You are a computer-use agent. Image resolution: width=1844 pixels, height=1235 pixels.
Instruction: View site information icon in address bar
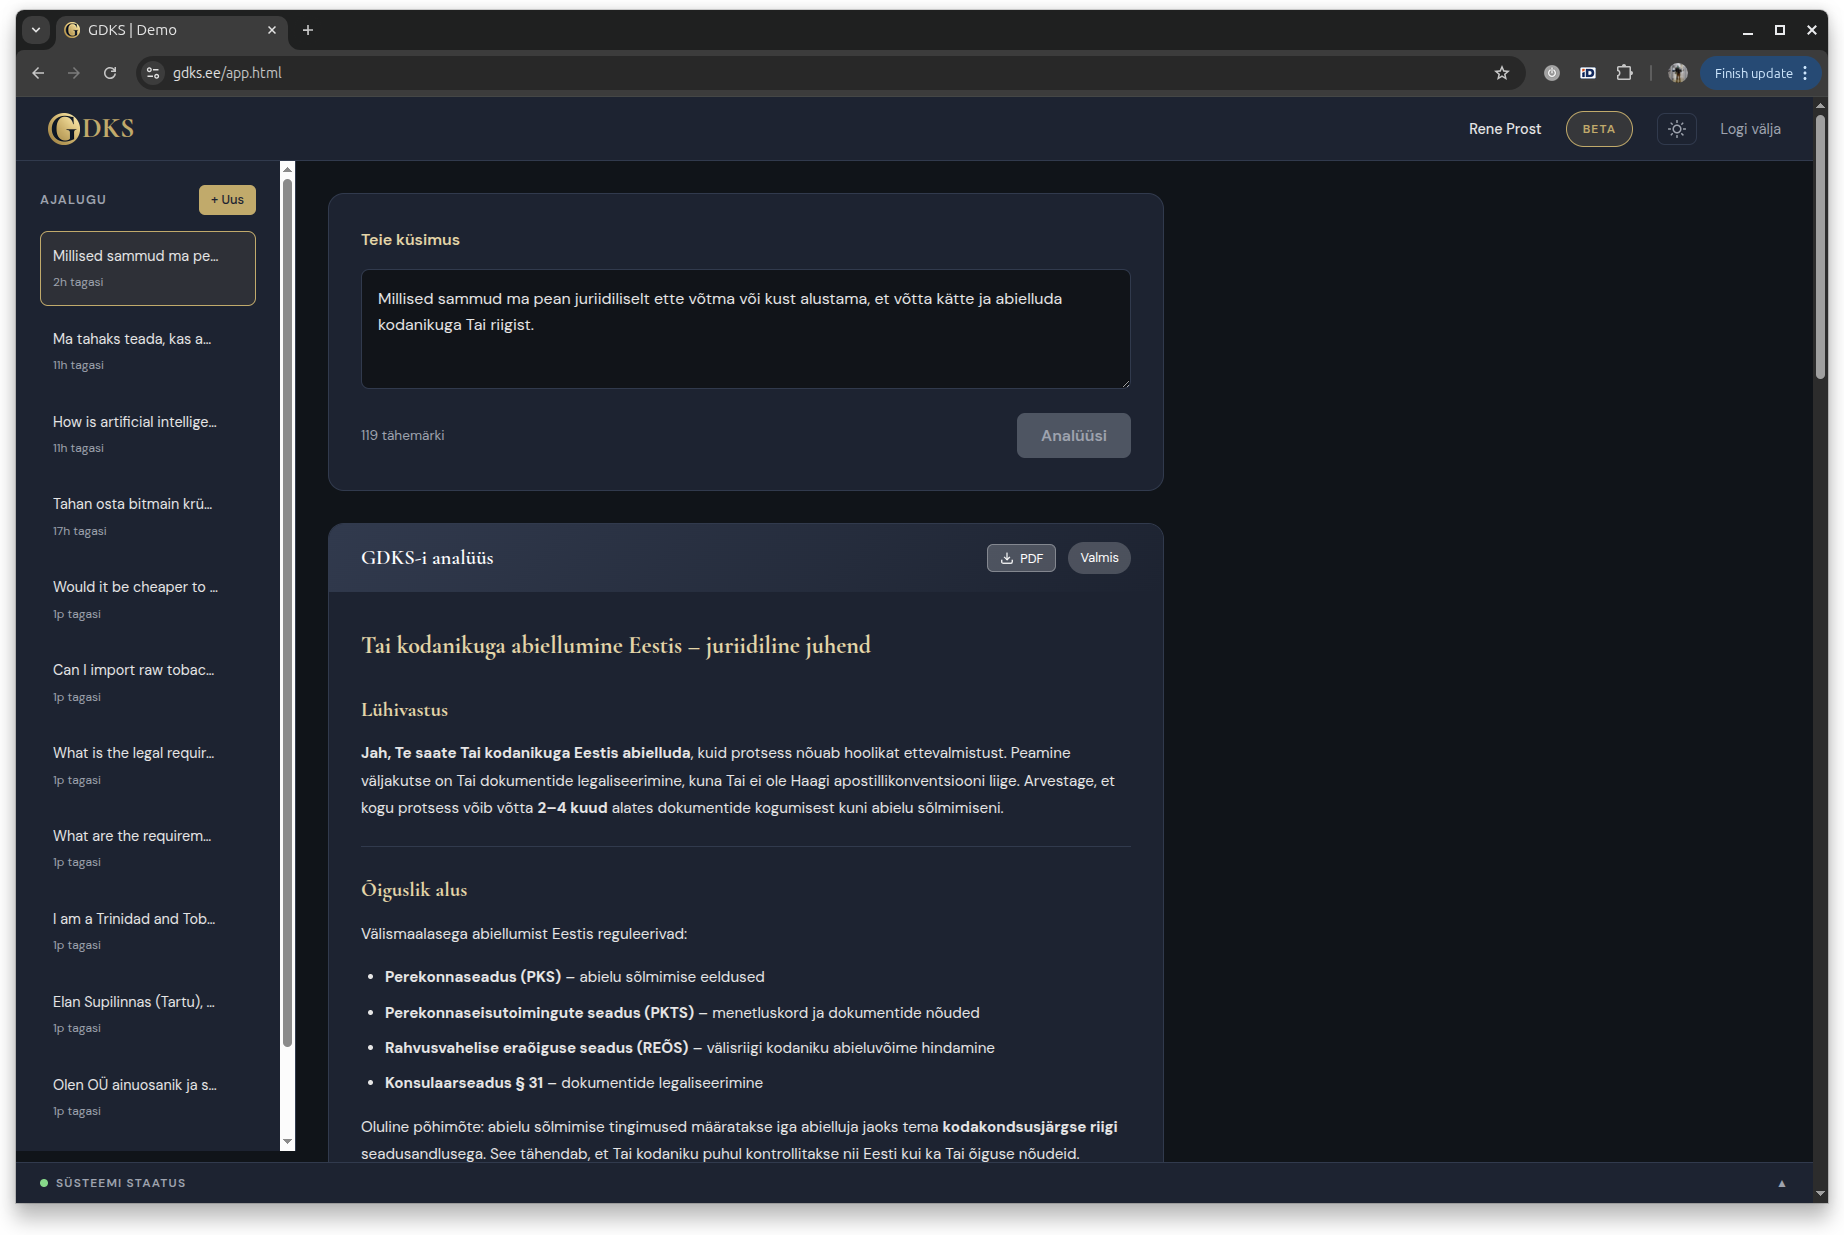pos(153,73)
